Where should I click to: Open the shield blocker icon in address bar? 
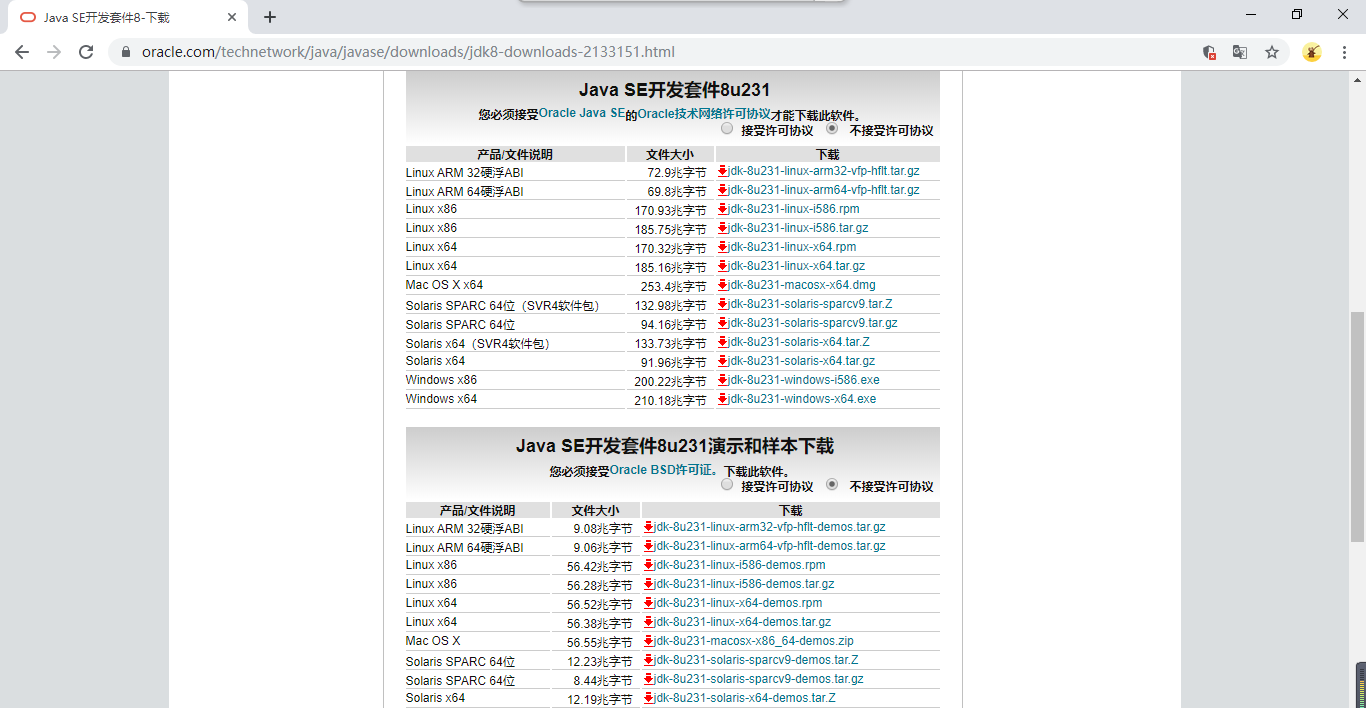click(x=1209, y=52)
